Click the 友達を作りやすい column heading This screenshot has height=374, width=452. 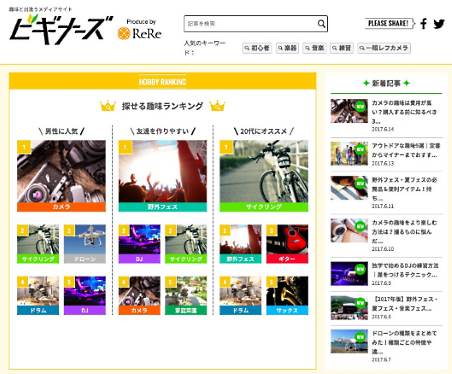[163, 131]
